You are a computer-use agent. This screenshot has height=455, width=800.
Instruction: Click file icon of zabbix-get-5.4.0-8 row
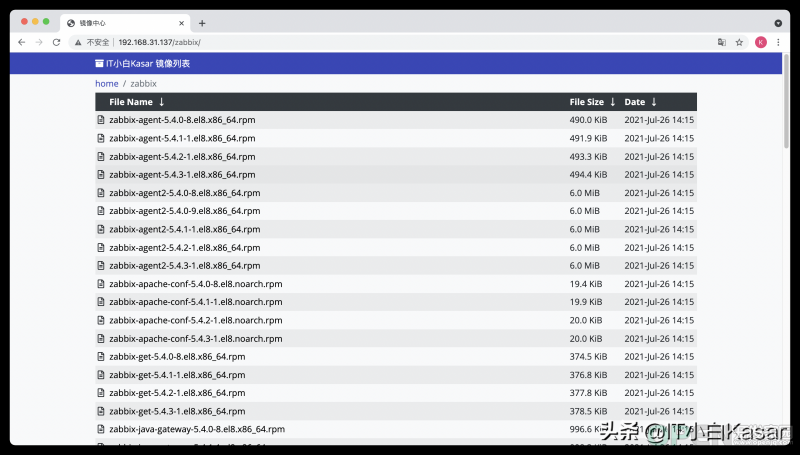tap(101, 357)
